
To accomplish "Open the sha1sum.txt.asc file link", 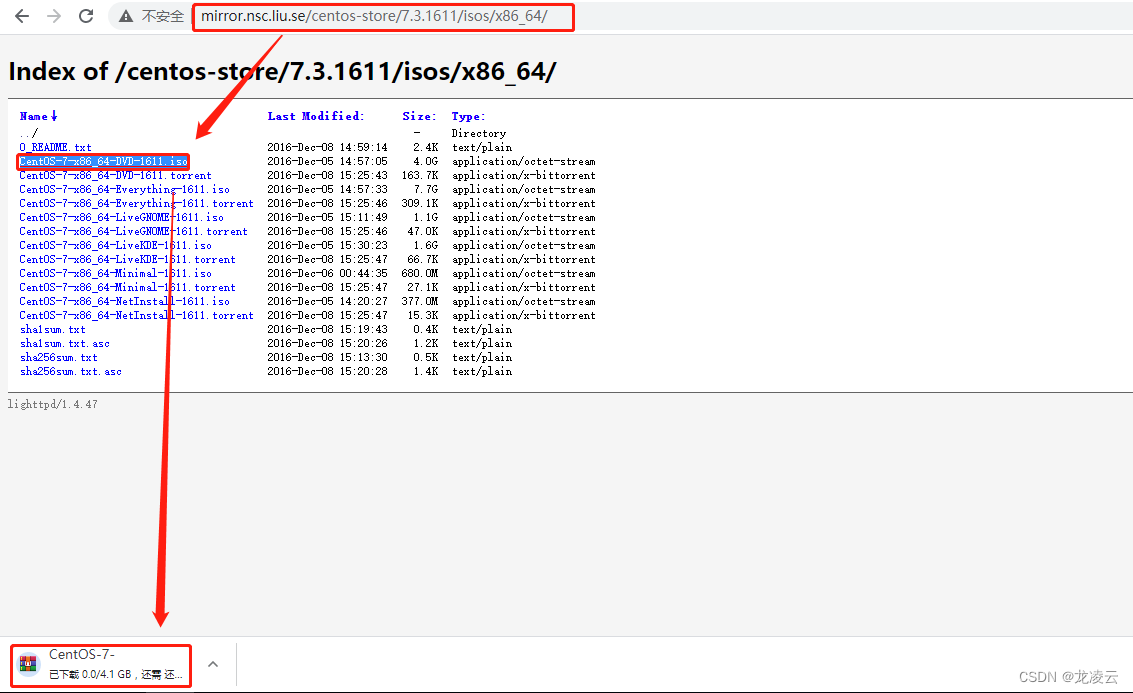I will [65, 343].
